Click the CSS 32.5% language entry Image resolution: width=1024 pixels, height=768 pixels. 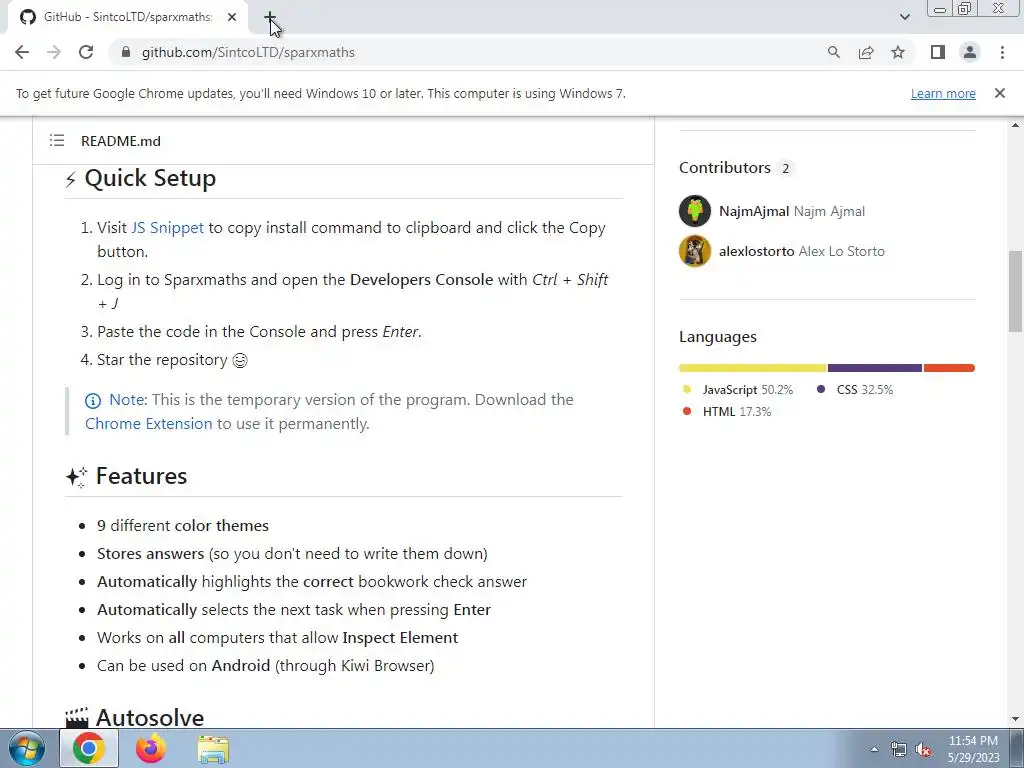[855, 390]
